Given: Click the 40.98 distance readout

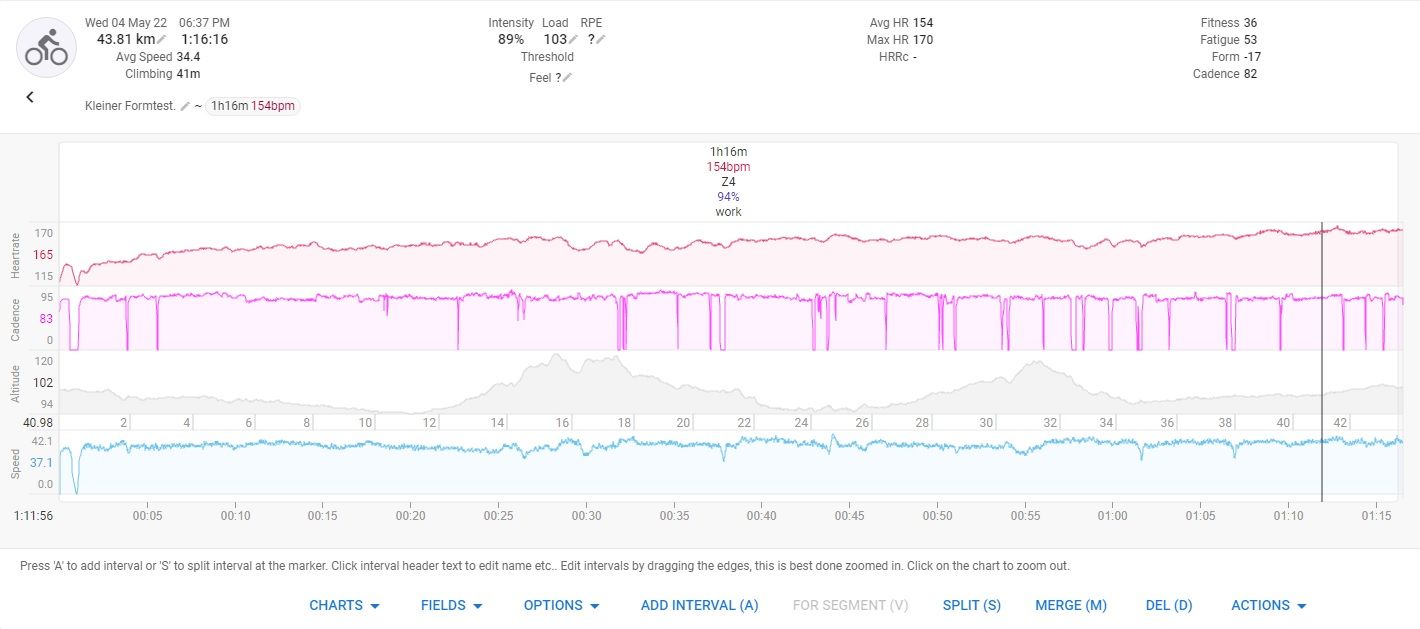Looking at the screenshot, I should click(38, 423).
